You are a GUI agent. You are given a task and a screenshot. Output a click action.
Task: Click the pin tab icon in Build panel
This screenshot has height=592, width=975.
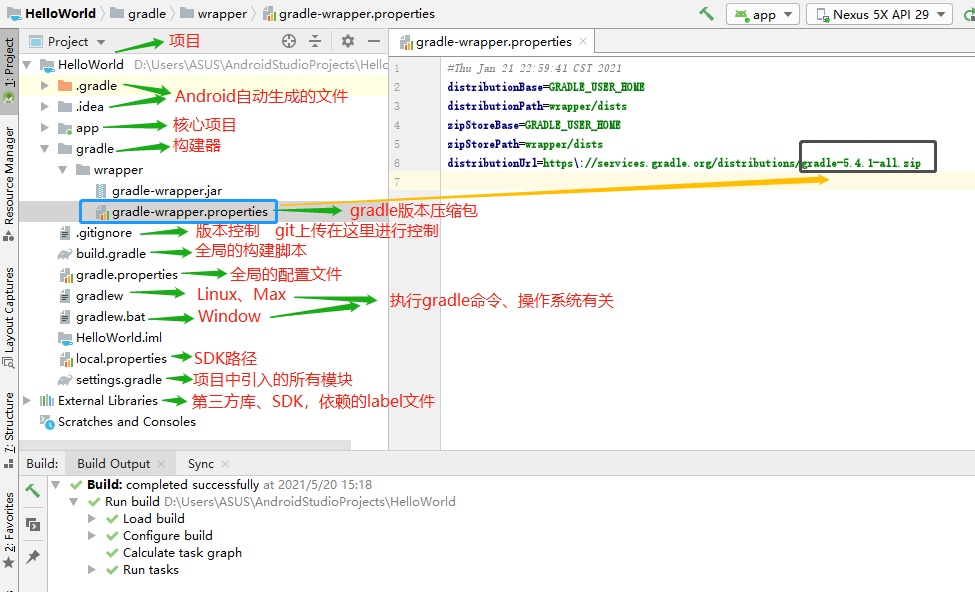[33, 557]
